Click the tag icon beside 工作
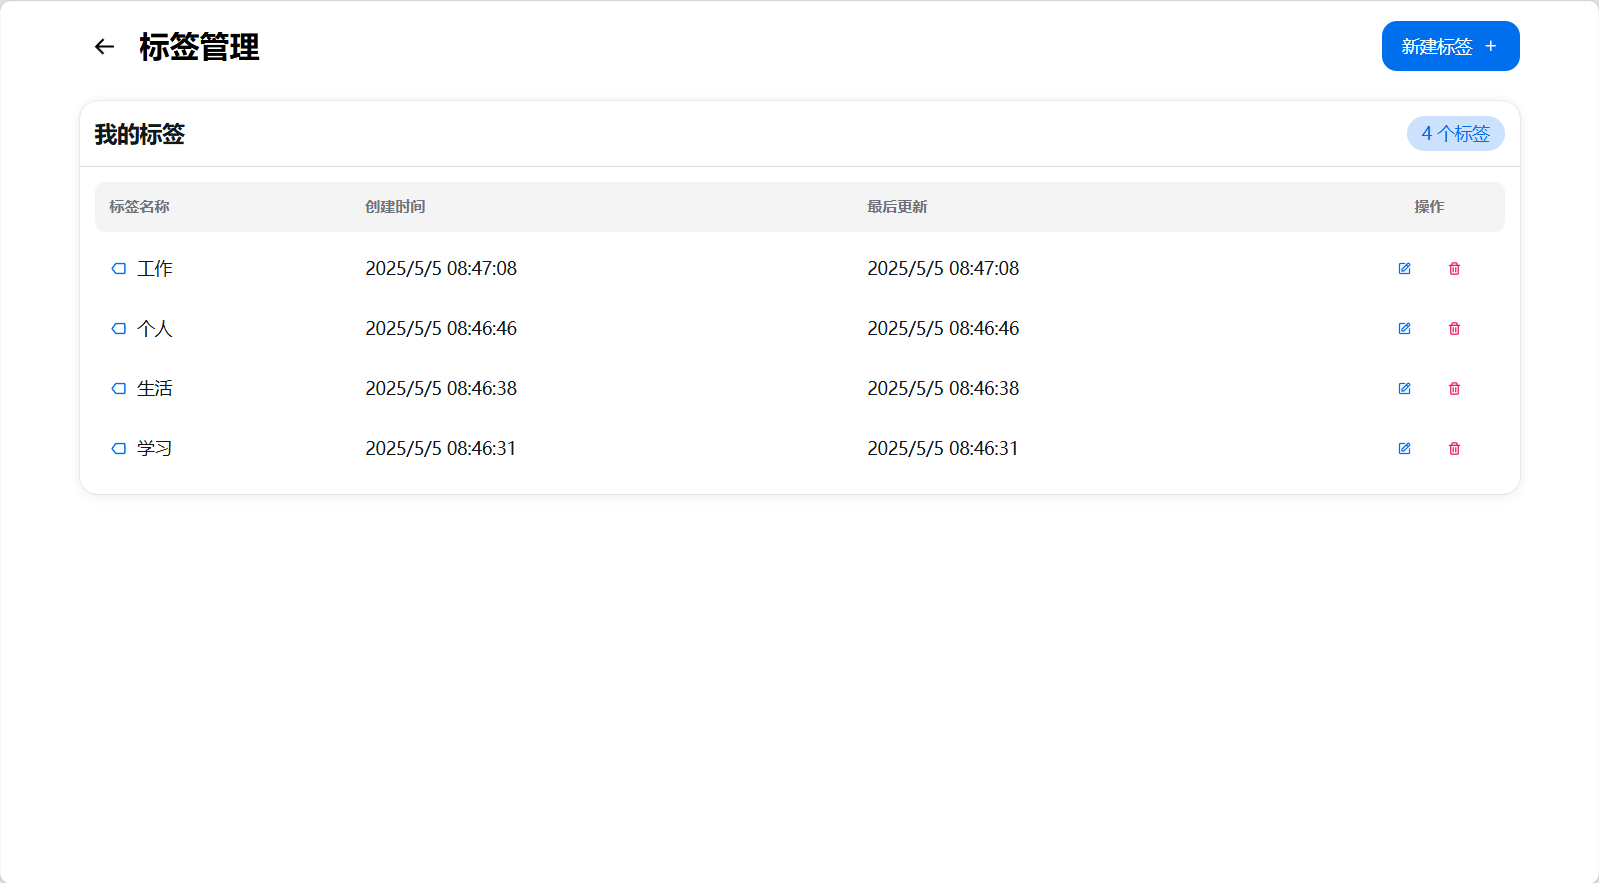 118,268
